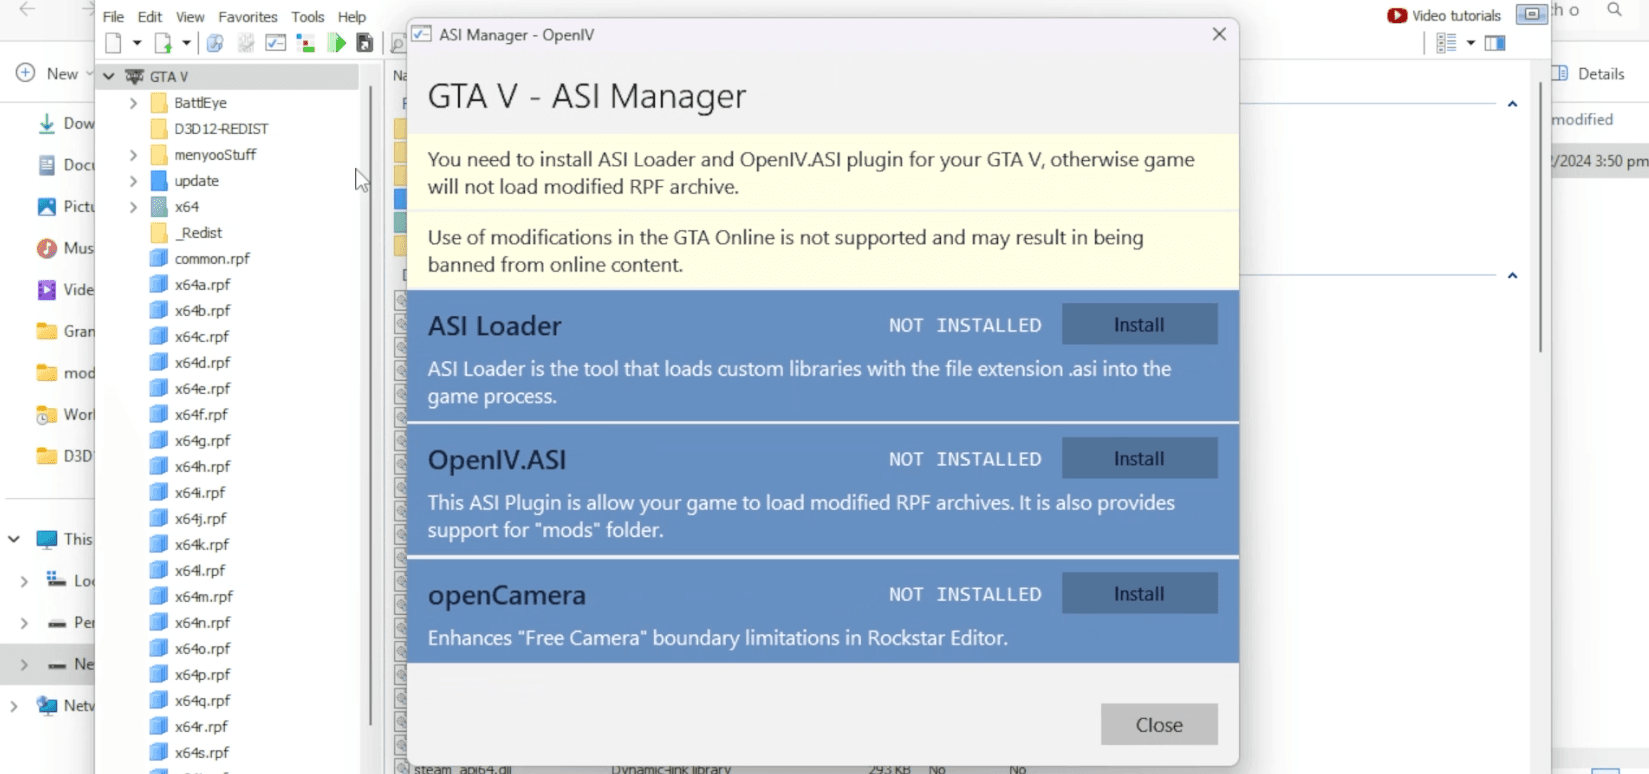The width and height of the screenshot is (1649, 774).
Task: Open the Tools menu
Action: 308,17
